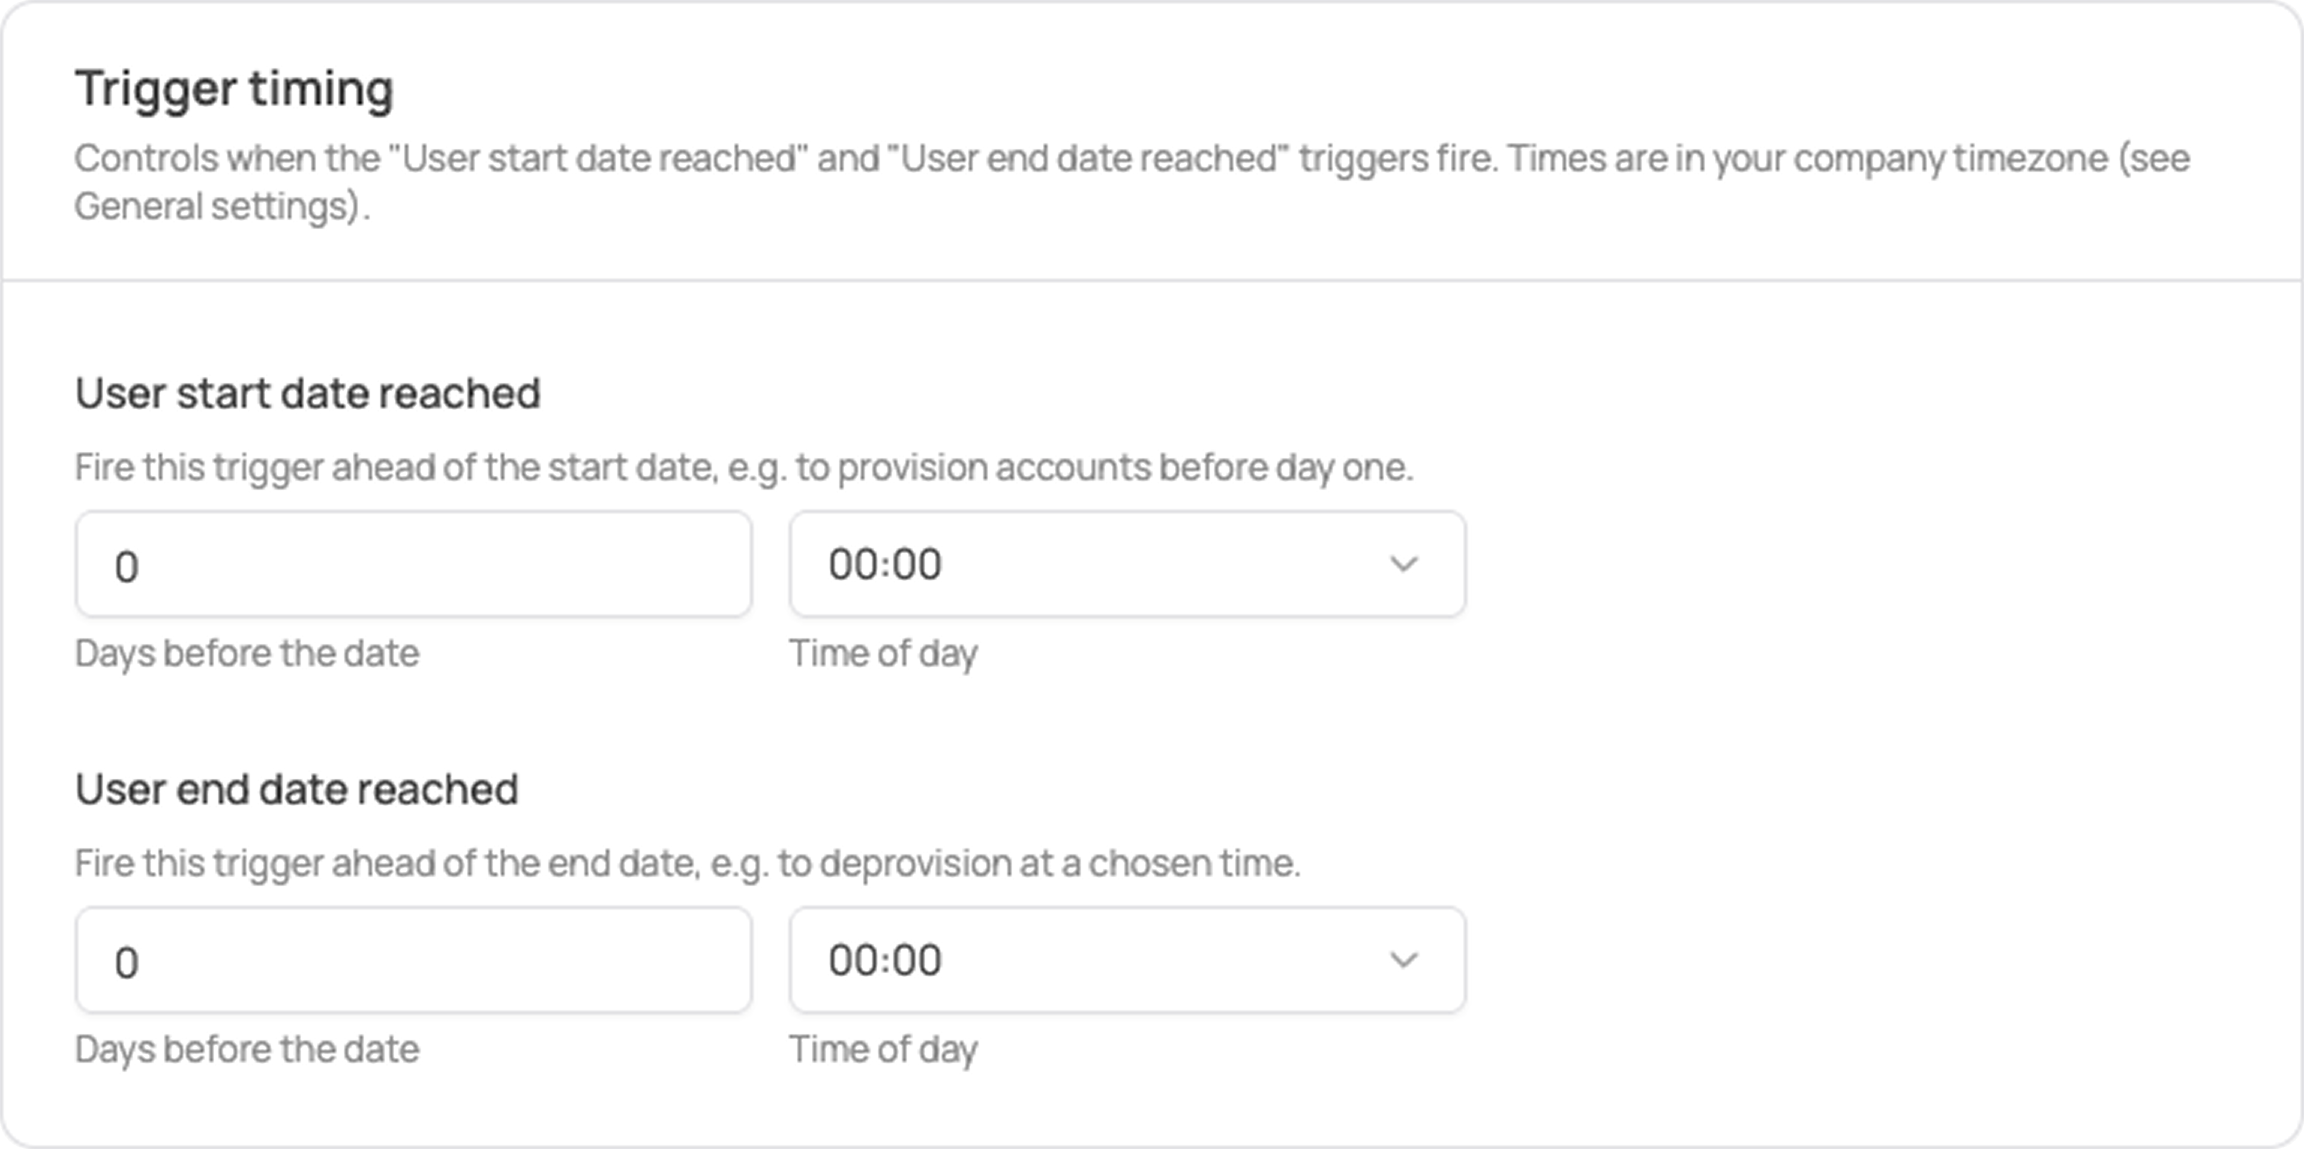The width and height of the screenshot is (2304, 1149).
Task: Select the 00:00 value under User end date reached
Action: (x=885, y=960)
